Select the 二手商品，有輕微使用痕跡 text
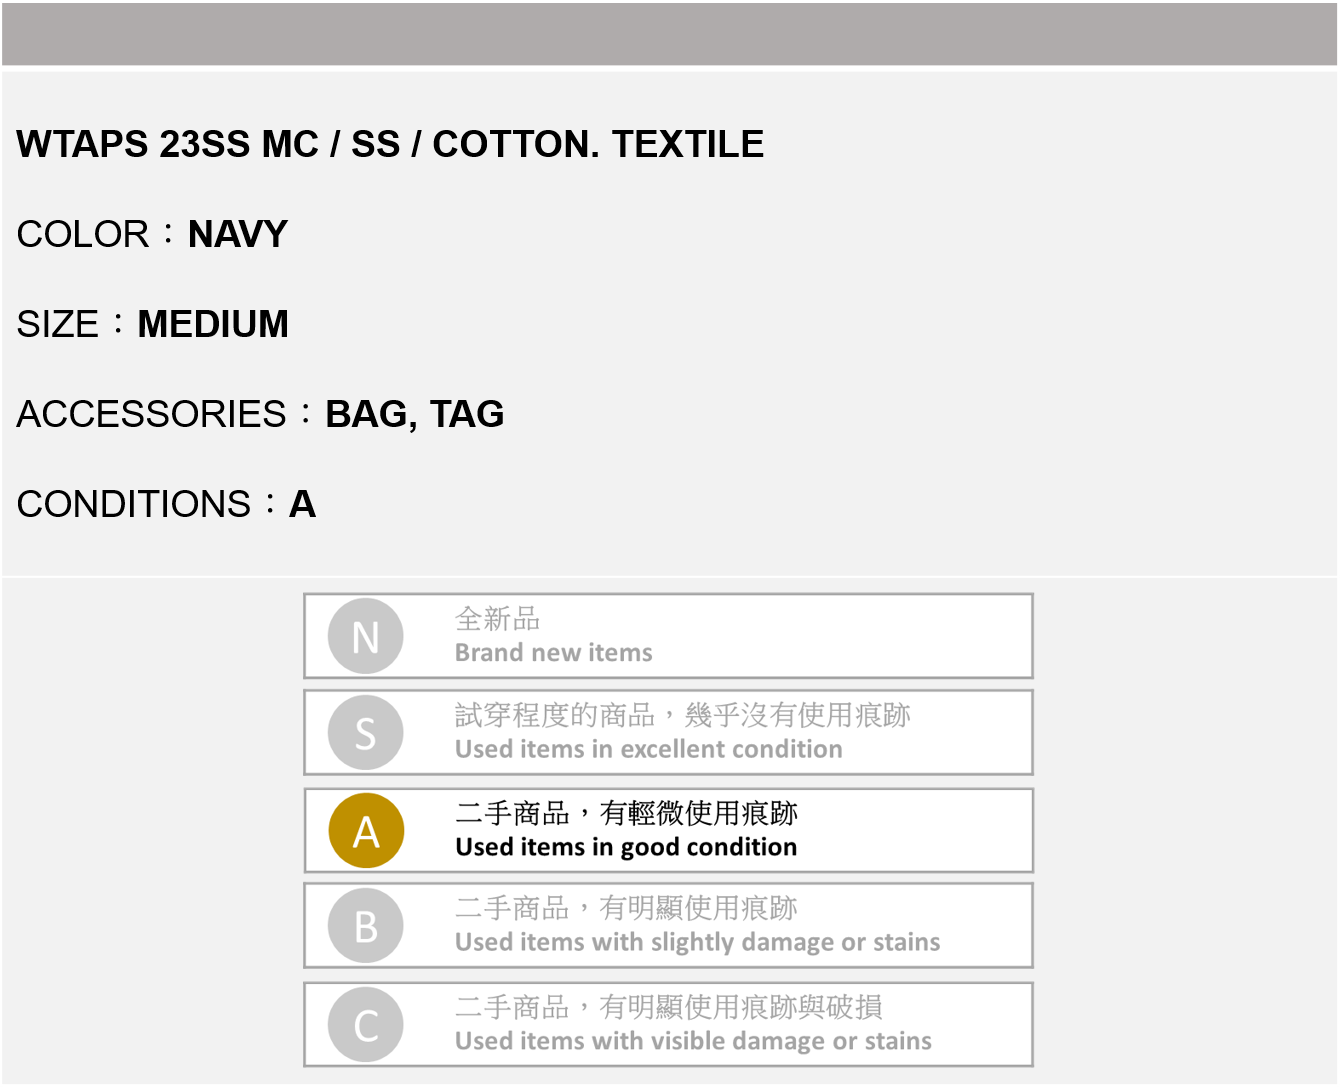The height and width of the screenshot is (1088, 1343). coord(626,813)
